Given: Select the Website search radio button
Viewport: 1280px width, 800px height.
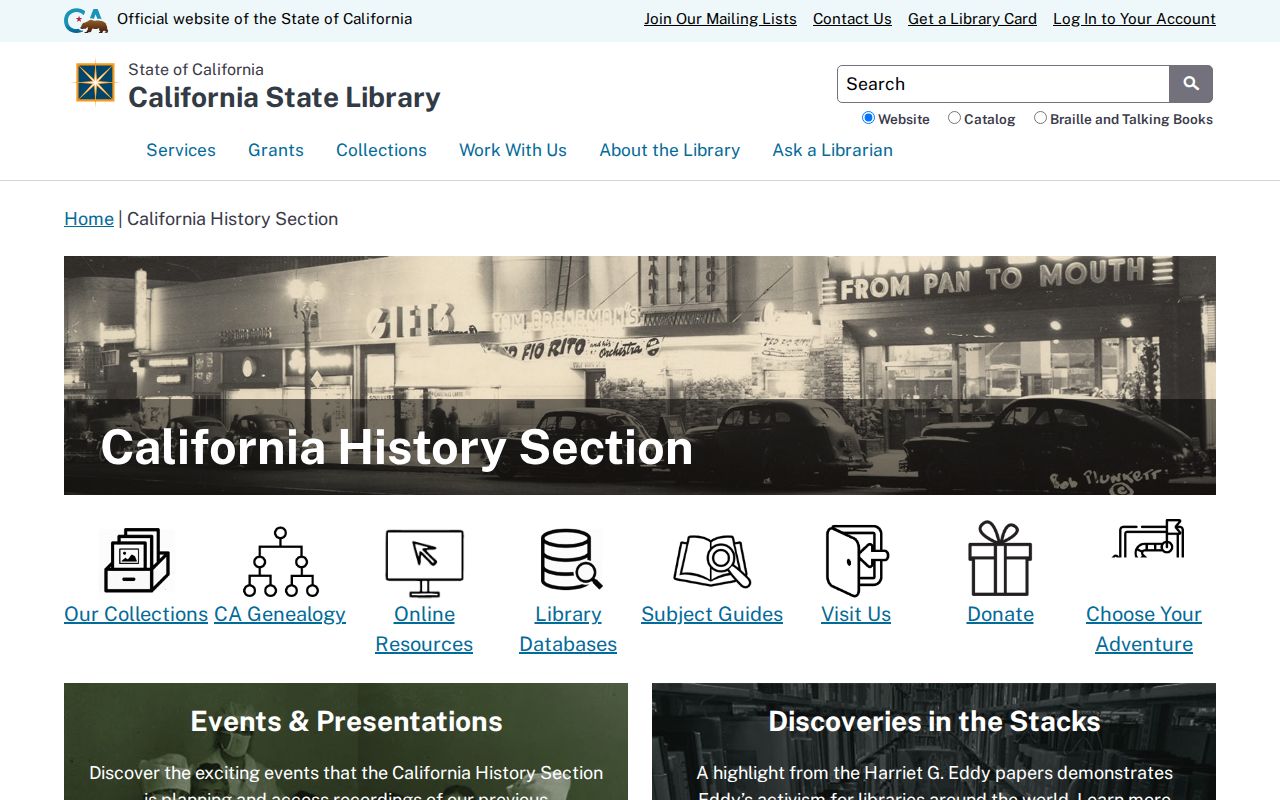Looking at the screenshot, I should pyautogui.click(x=868, y=118).
